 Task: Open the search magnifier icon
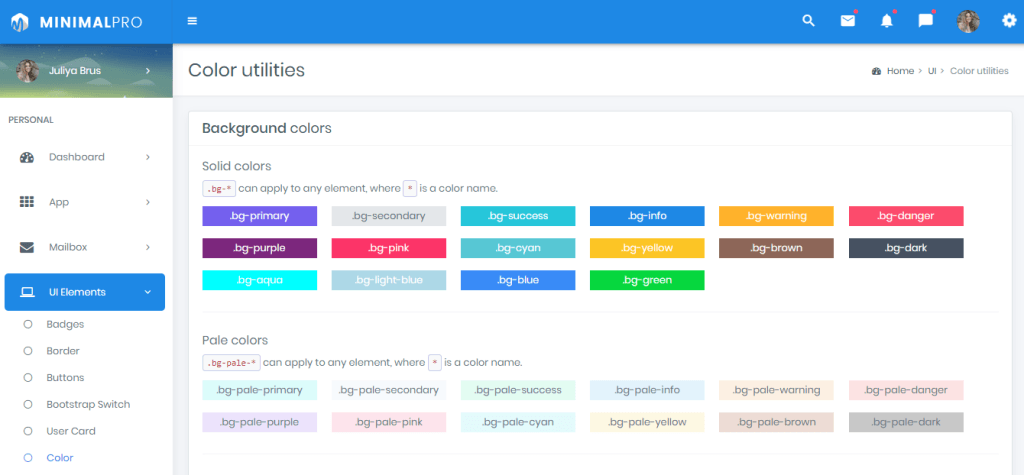click(808, 21)
